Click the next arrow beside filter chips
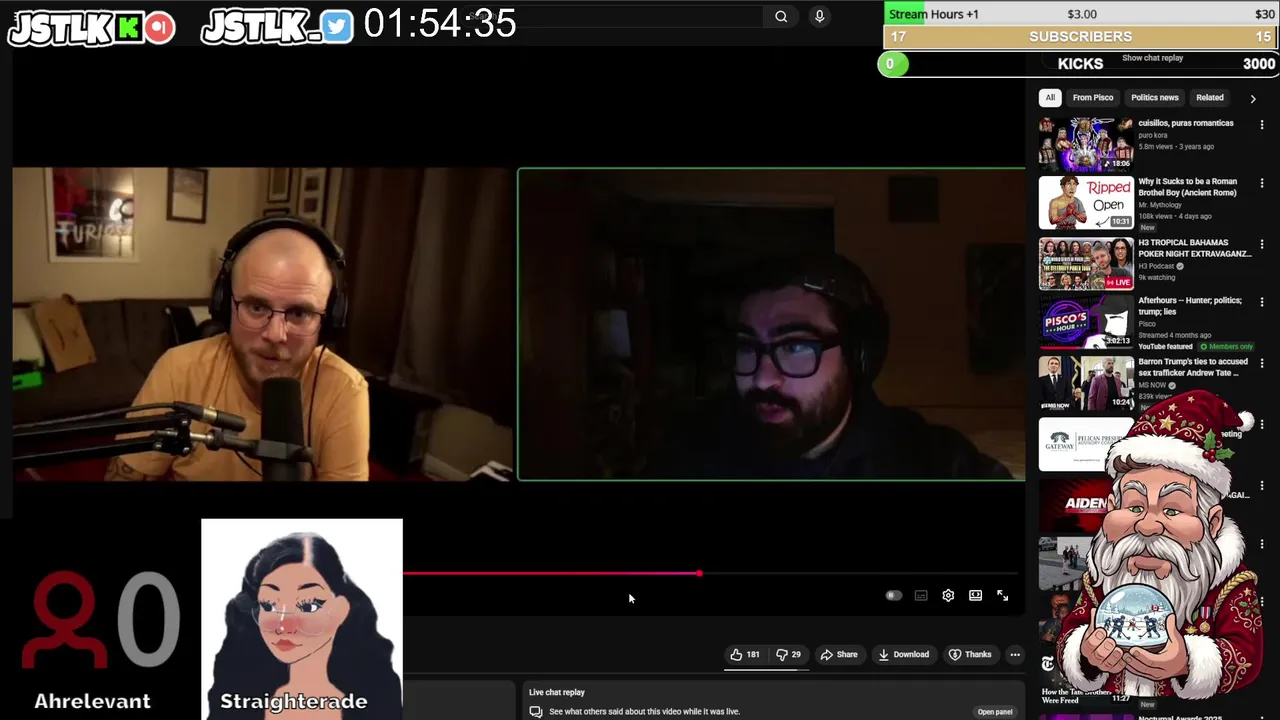Viewport: 1280px width, 720px height. coord(1252,99)
